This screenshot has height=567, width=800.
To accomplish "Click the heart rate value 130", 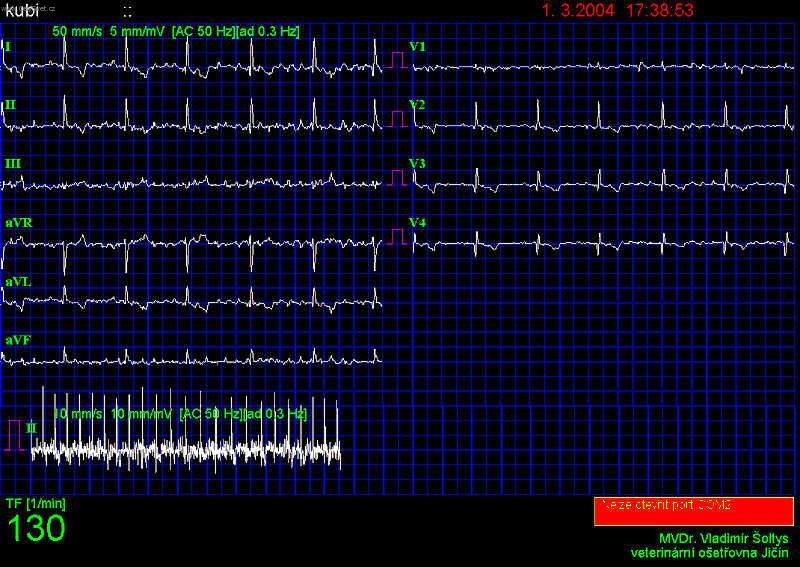I will pyautogui.click(x=36, y=529).
